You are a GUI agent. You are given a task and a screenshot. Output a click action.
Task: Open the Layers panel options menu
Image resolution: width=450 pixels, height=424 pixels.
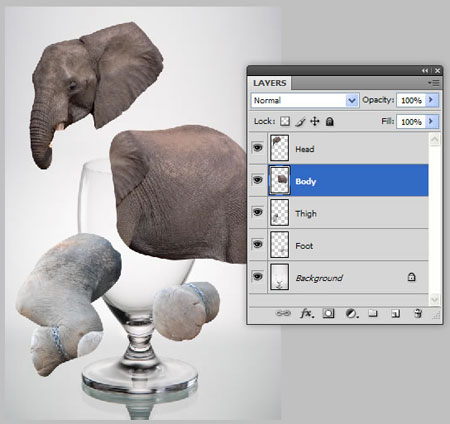click(435, 82)
